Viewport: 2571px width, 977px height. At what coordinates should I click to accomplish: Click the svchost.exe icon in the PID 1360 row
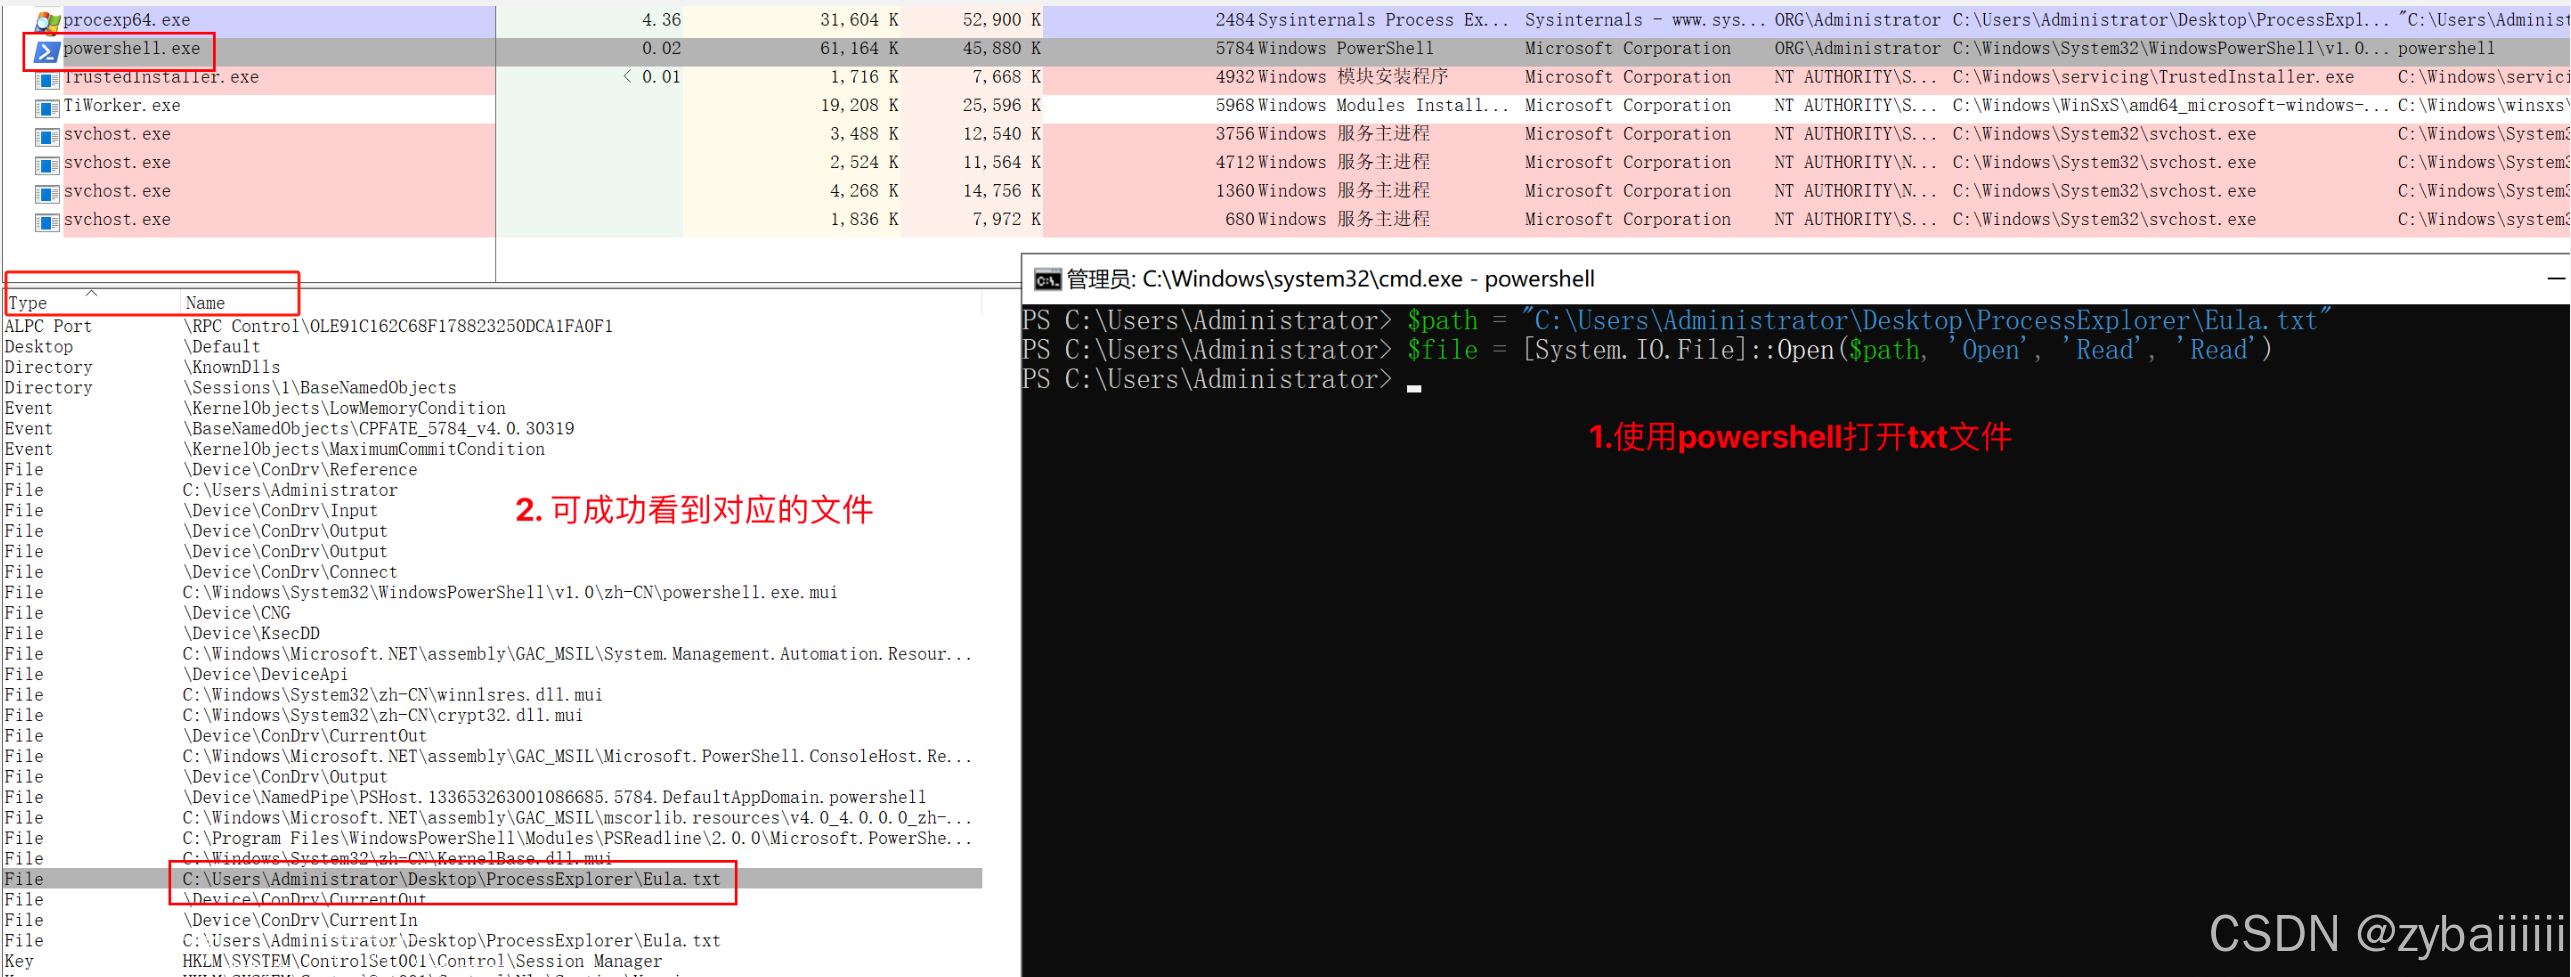pos(47,193)
